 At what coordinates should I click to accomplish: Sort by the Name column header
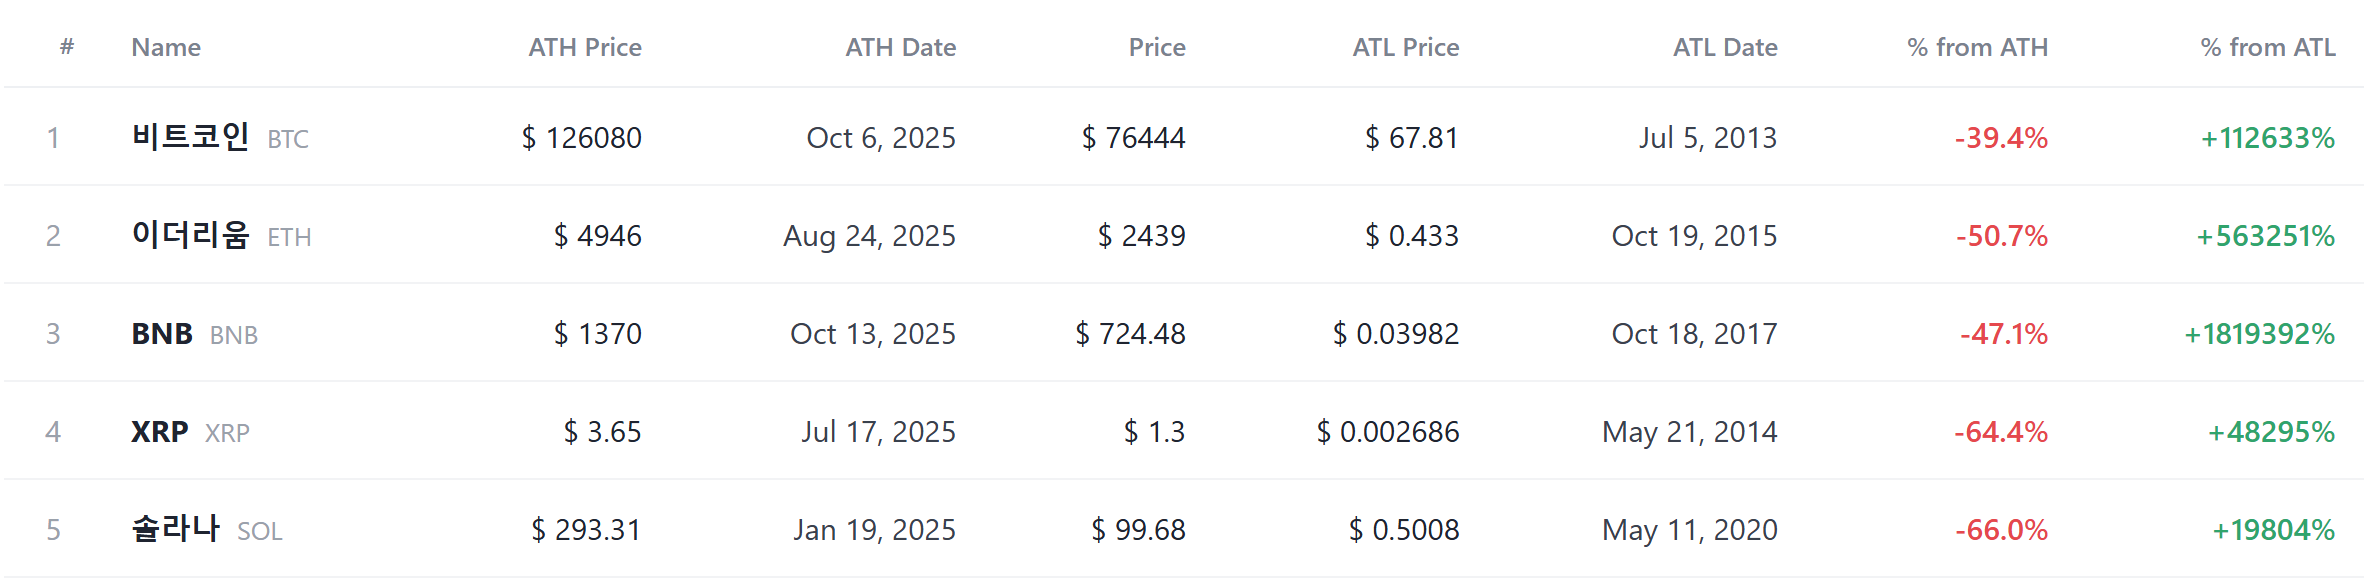pyautogui.click(x=166, y=47)
